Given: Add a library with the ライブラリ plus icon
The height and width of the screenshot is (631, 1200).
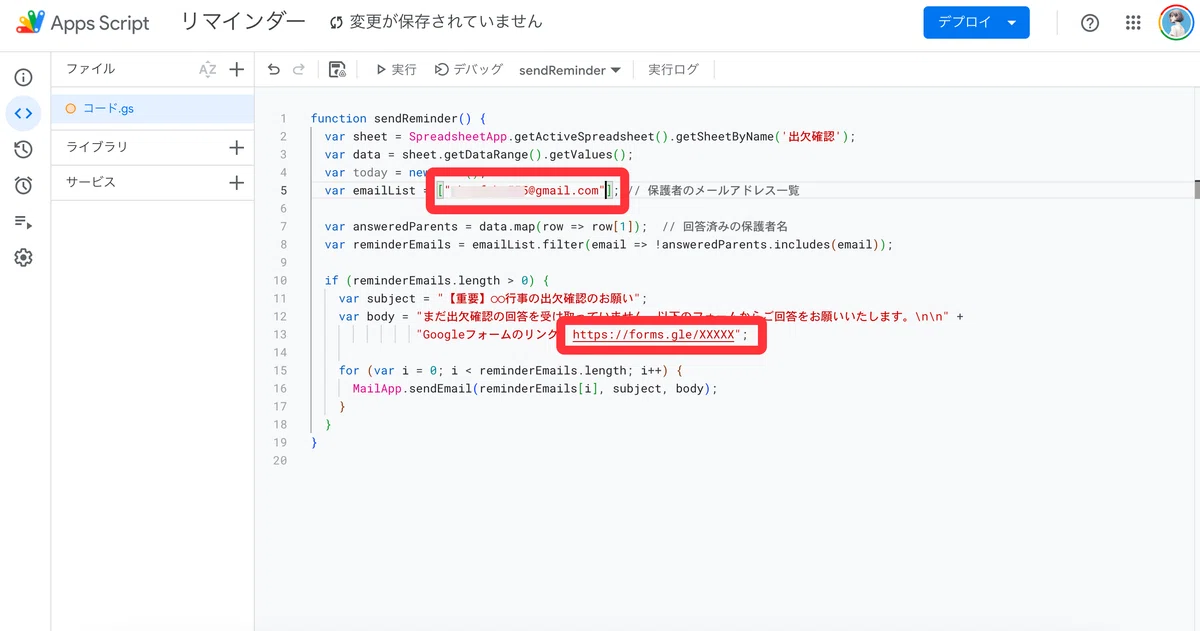Looking at the screenshot, I should coord(237,147).
